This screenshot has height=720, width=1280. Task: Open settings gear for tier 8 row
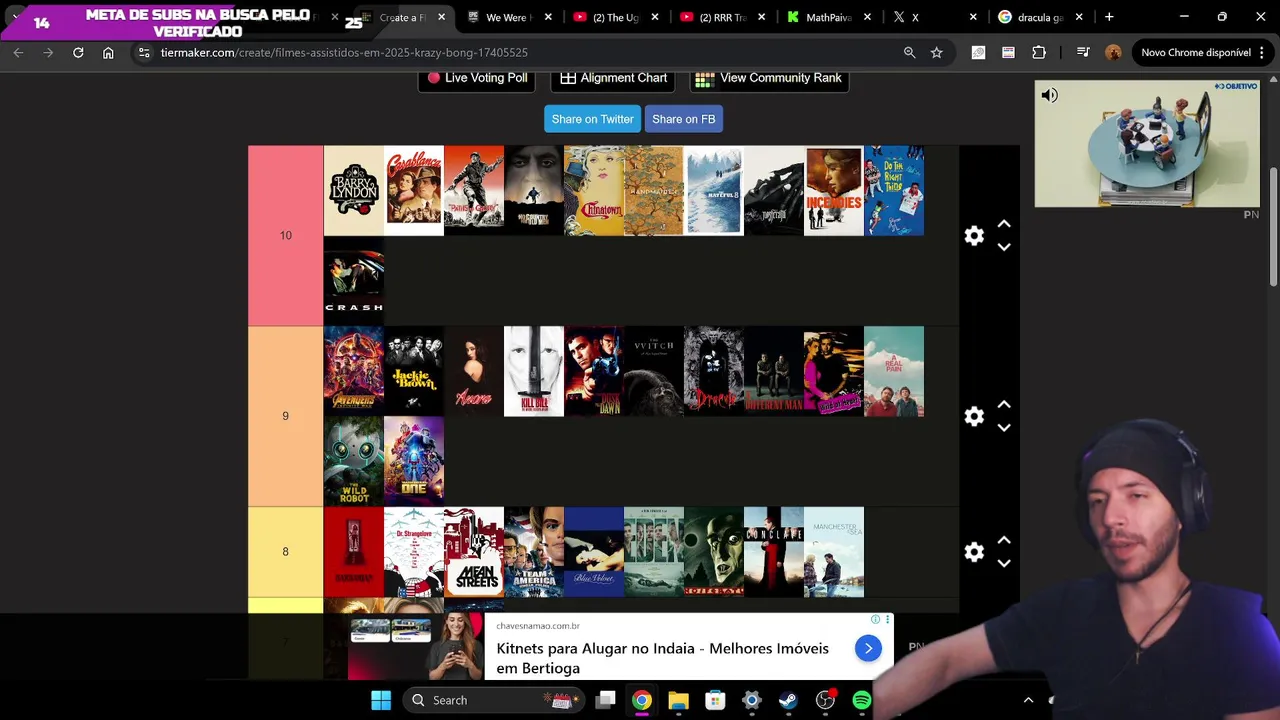coord(974,552)
